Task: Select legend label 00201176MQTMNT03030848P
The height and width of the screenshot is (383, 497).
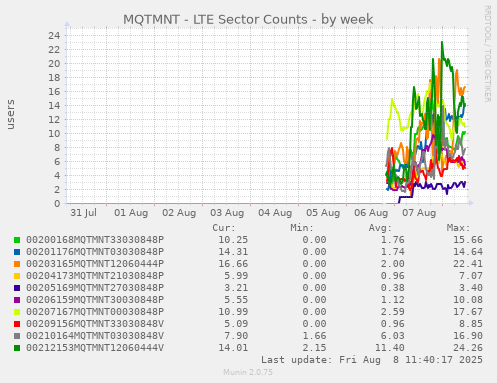Action: coord(95,252)
